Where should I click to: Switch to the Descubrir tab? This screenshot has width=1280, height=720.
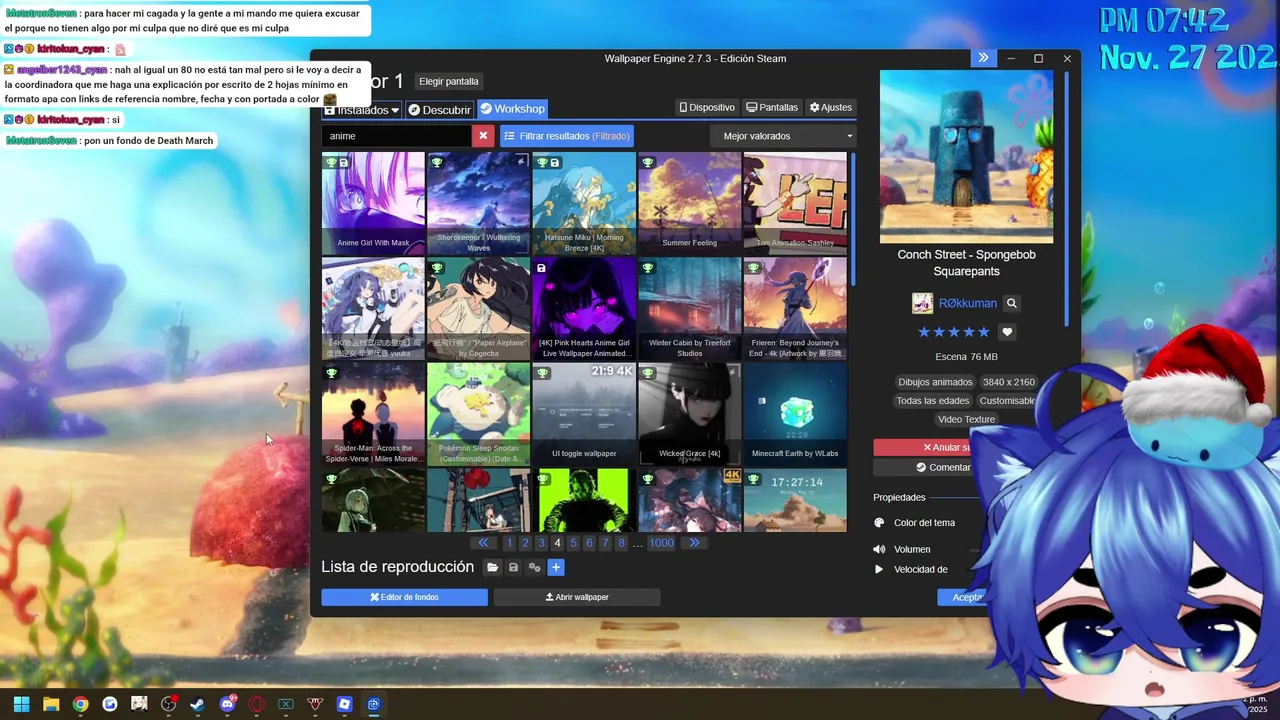tap(439, 109)
